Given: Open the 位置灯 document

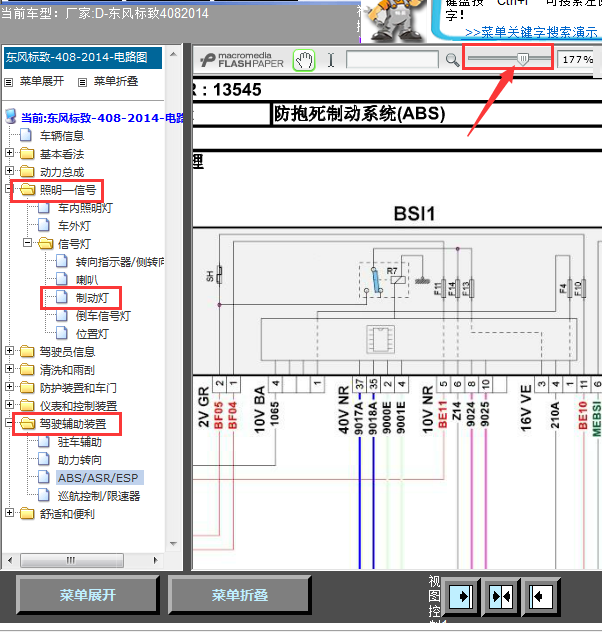Looking at the screenshot, I should tap(92, 334).
